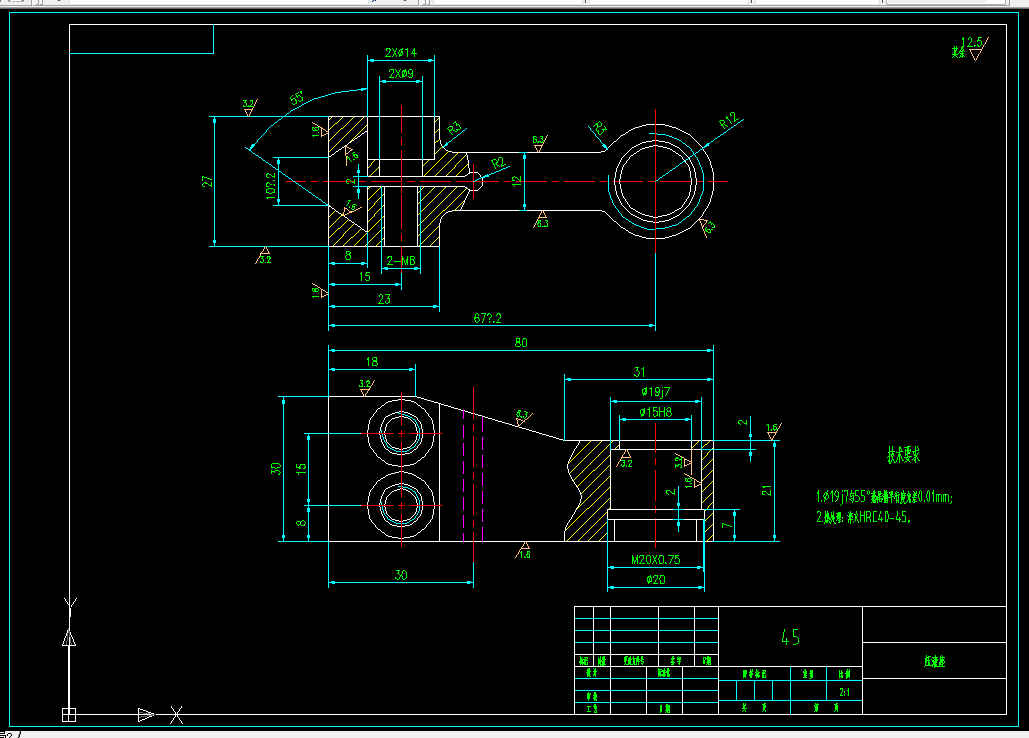Click the part name cell in the title block

936,661
